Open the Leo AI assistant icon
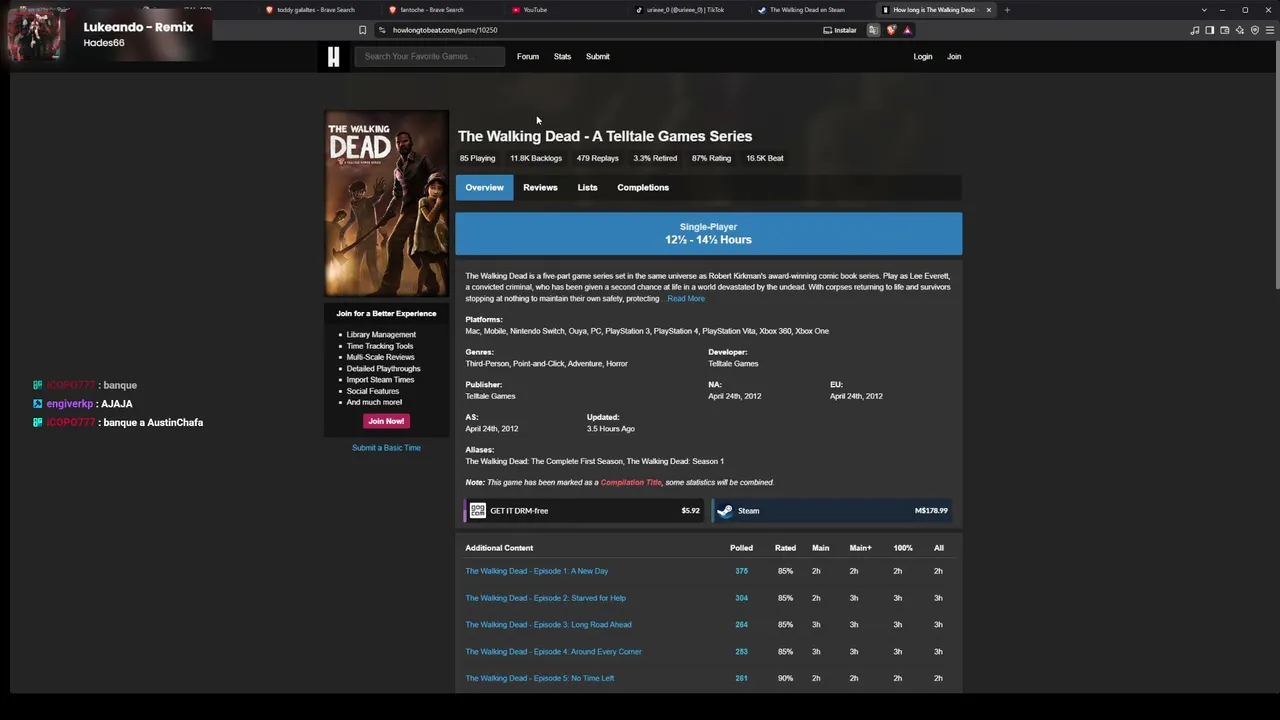The width and height of the screenshot is (1280, 720). point(1239,30)
